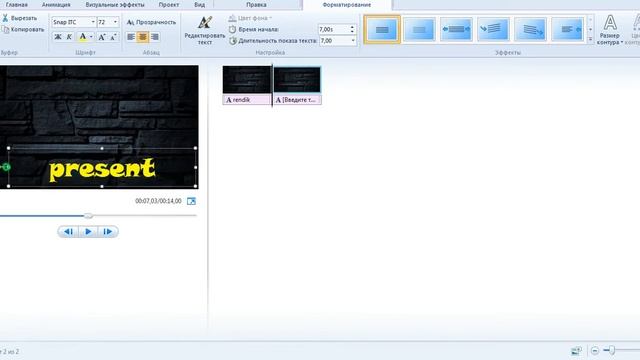Click the play button
Screen dimensions: 640x360
88,232
